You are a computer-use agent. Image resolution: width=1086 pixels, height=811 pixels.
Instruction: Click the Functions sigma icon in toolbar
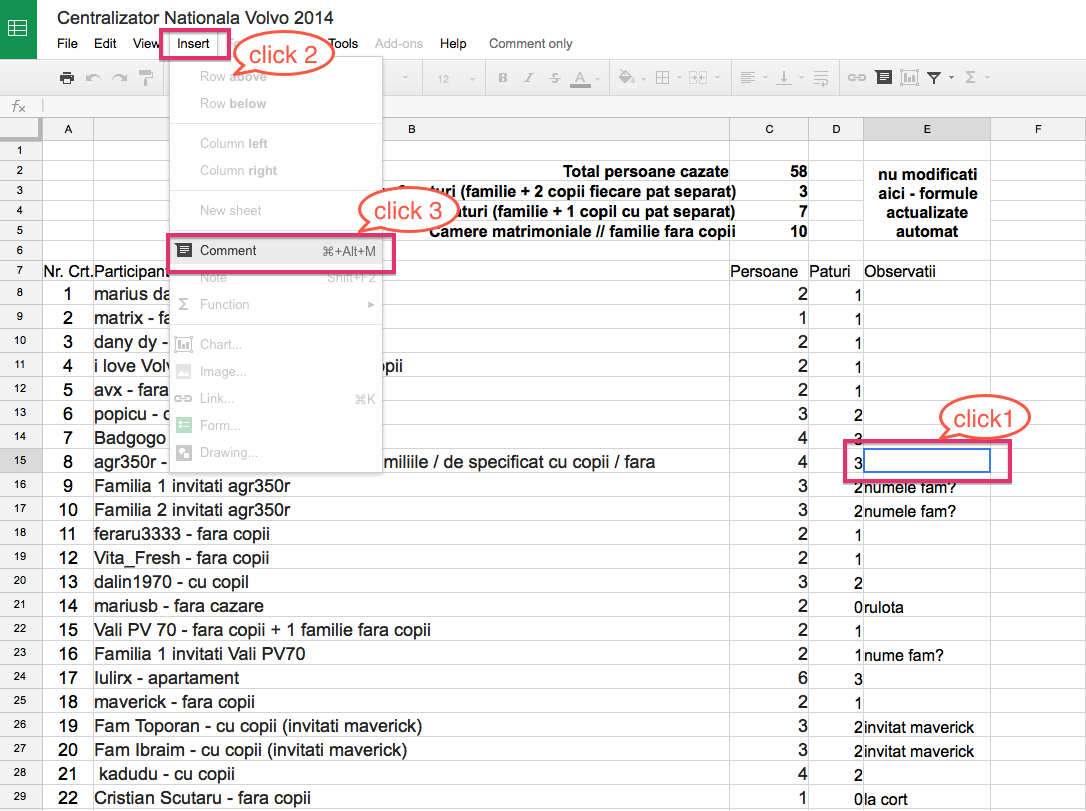coord(970,78)
